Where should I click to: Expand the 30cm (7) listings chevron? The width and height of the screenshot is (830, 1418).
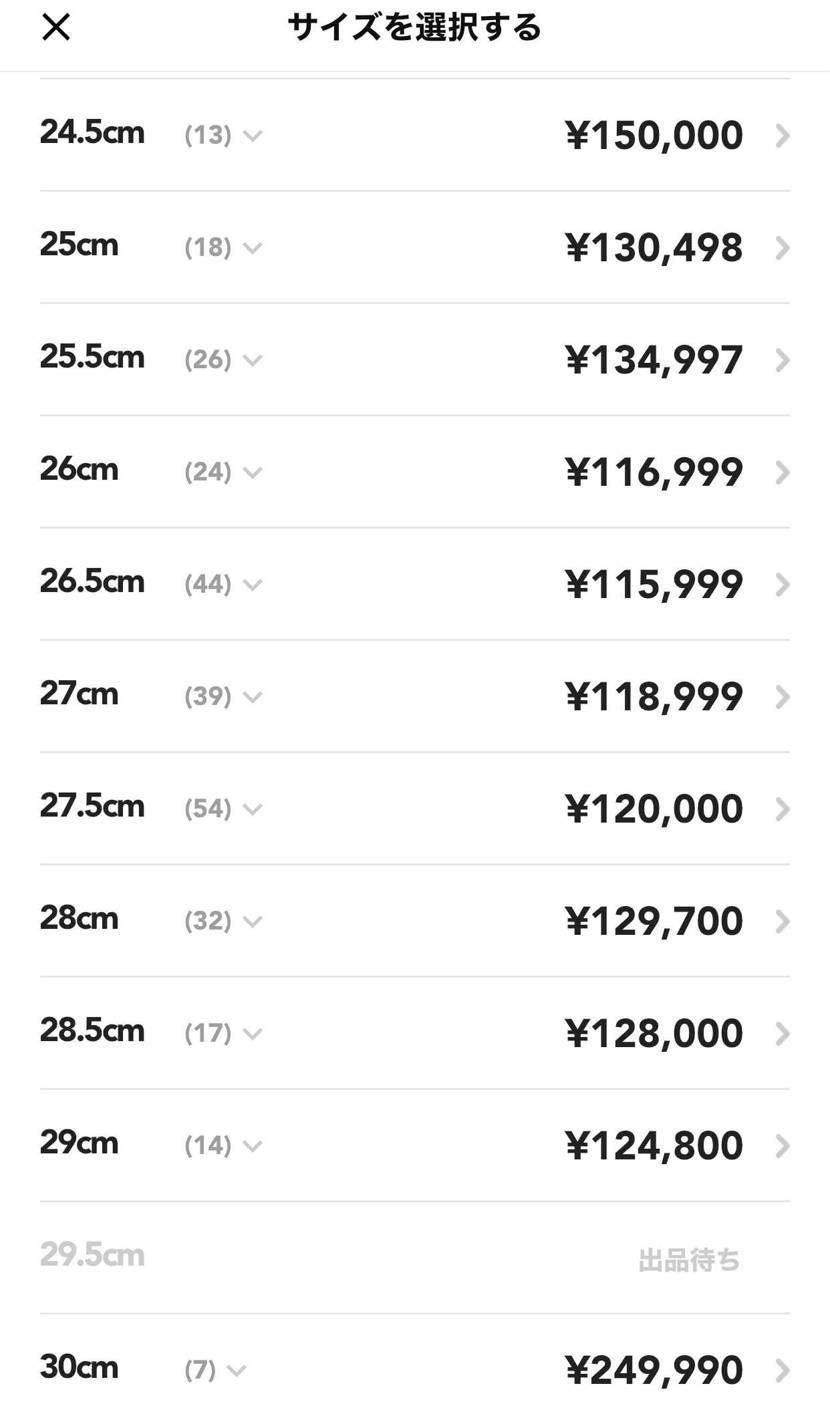[237, 1371]
